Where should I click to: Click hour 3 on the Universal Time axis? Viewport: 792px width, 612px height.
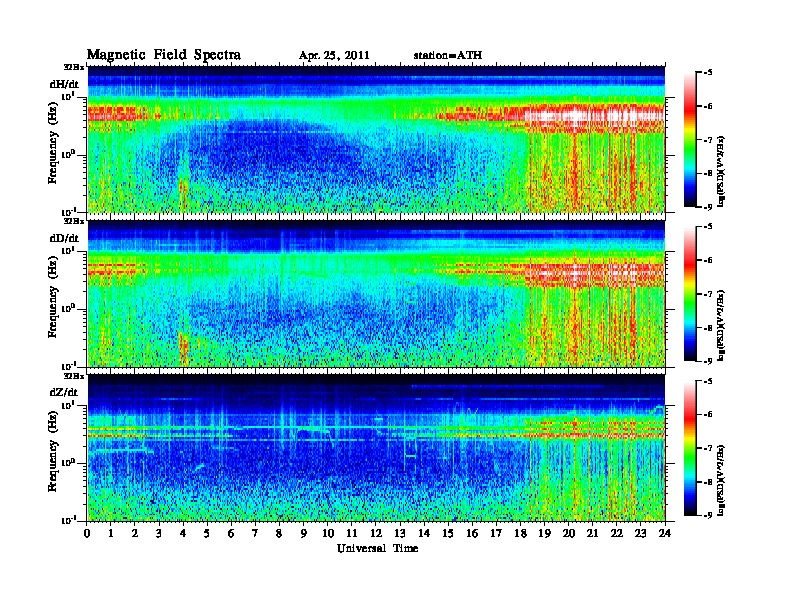coord(159,533)
